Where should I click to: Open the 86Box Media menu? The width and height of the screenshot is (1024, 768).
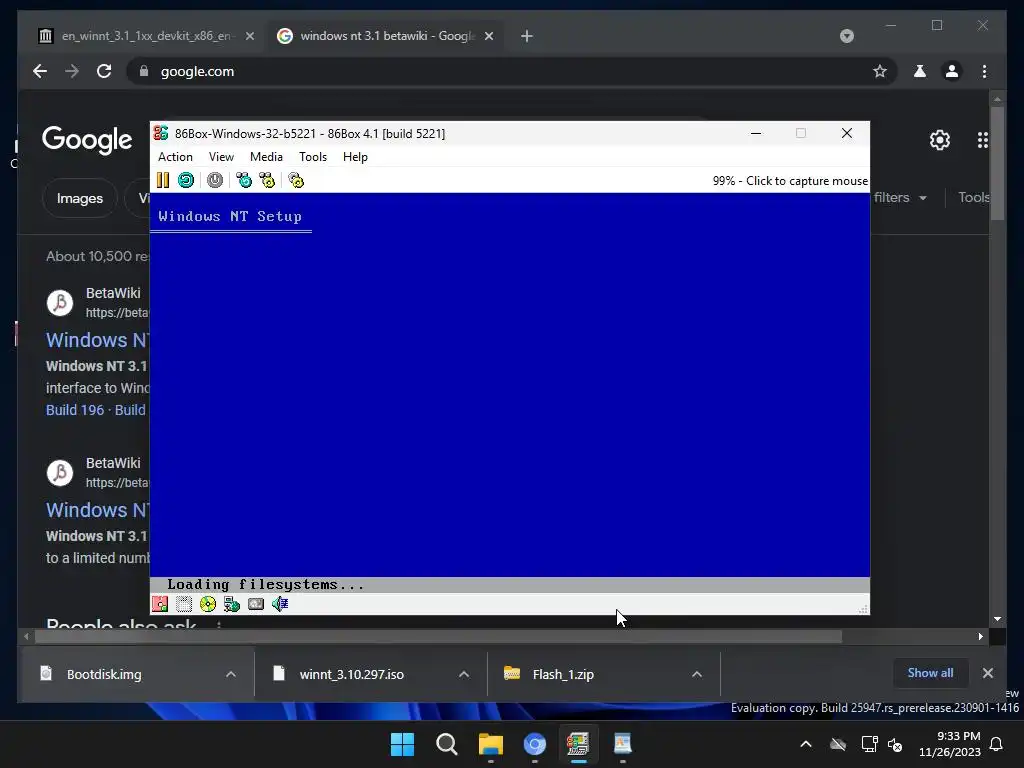(x=266, y=157)
